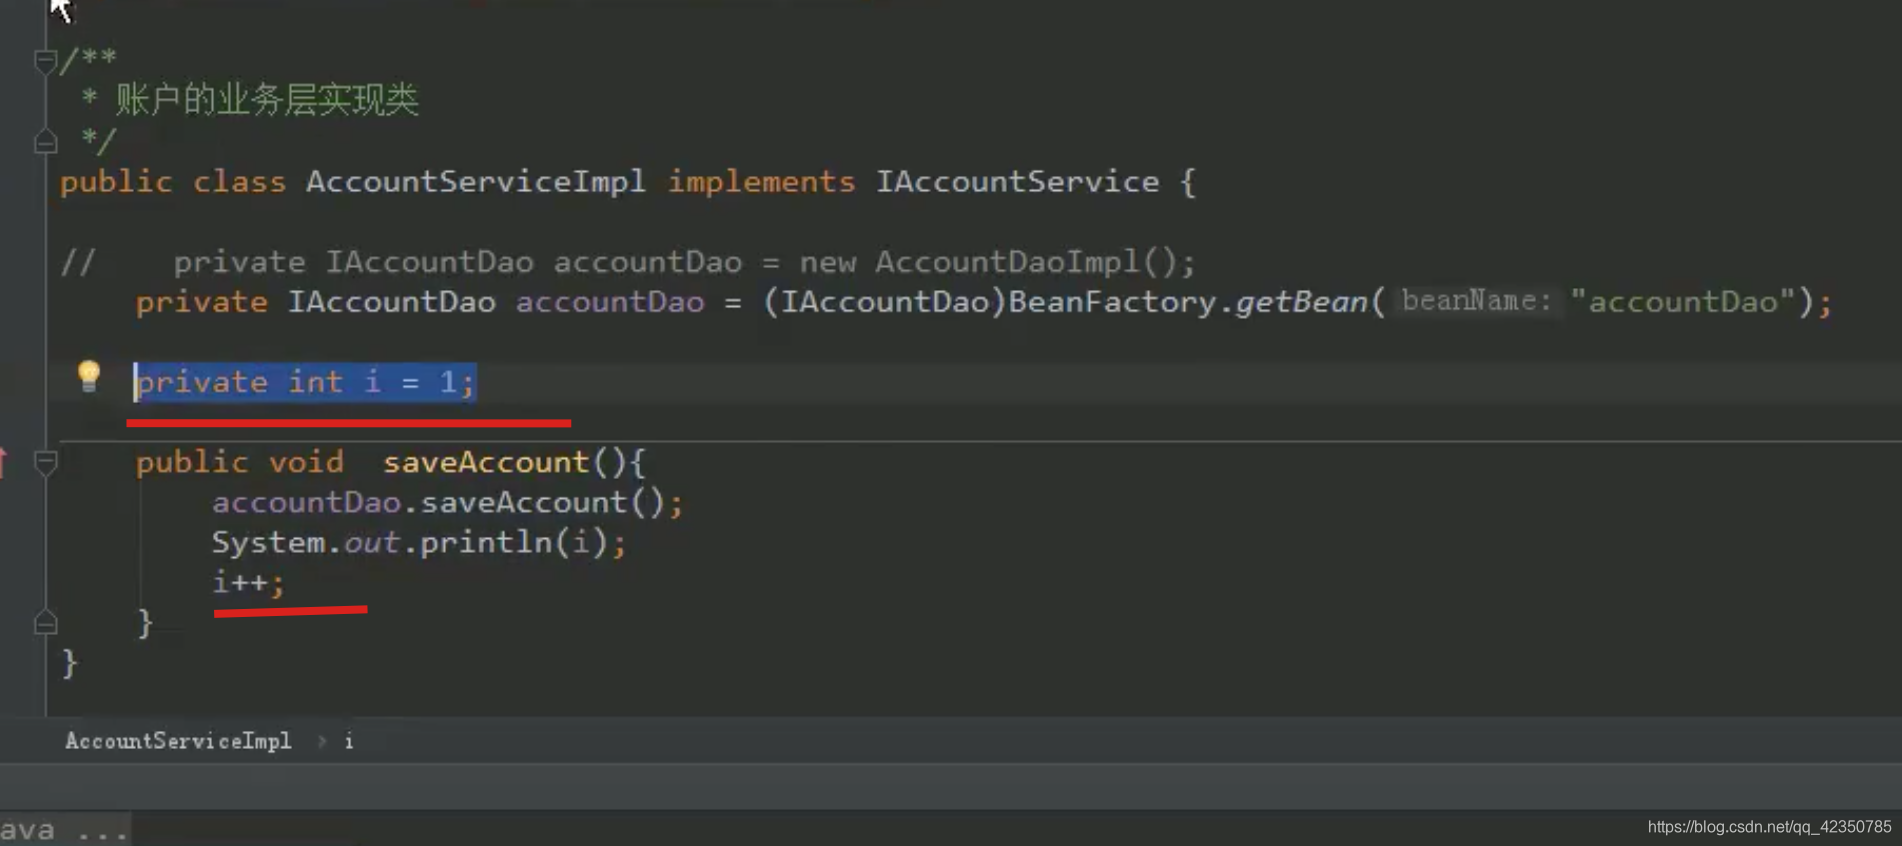Image resolution: width=1902 pixels, height=846 pixels.
Task: Click the final closing brace of the class
Action: pos(69,663)
